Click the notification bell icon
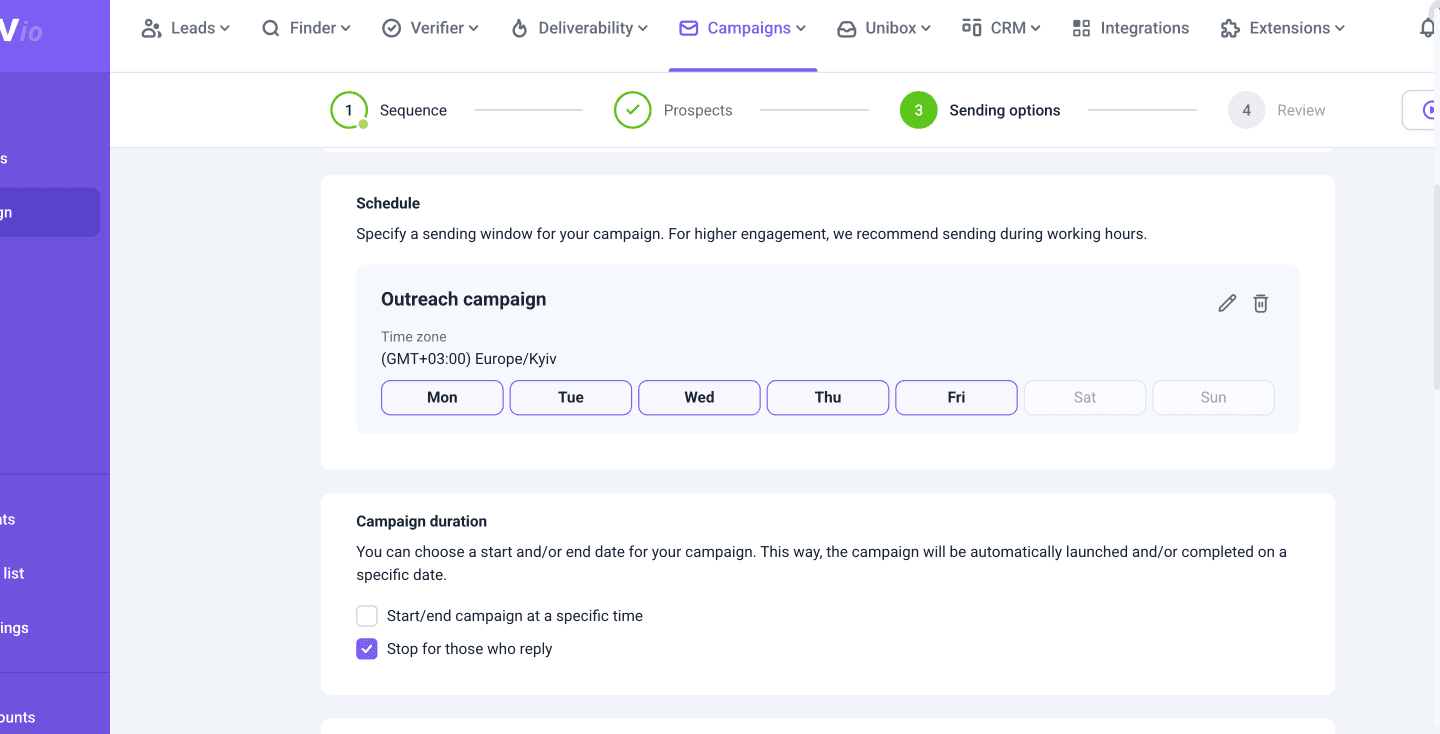The width and height of the screenshot is (1440, 734). pos(1428,28)
